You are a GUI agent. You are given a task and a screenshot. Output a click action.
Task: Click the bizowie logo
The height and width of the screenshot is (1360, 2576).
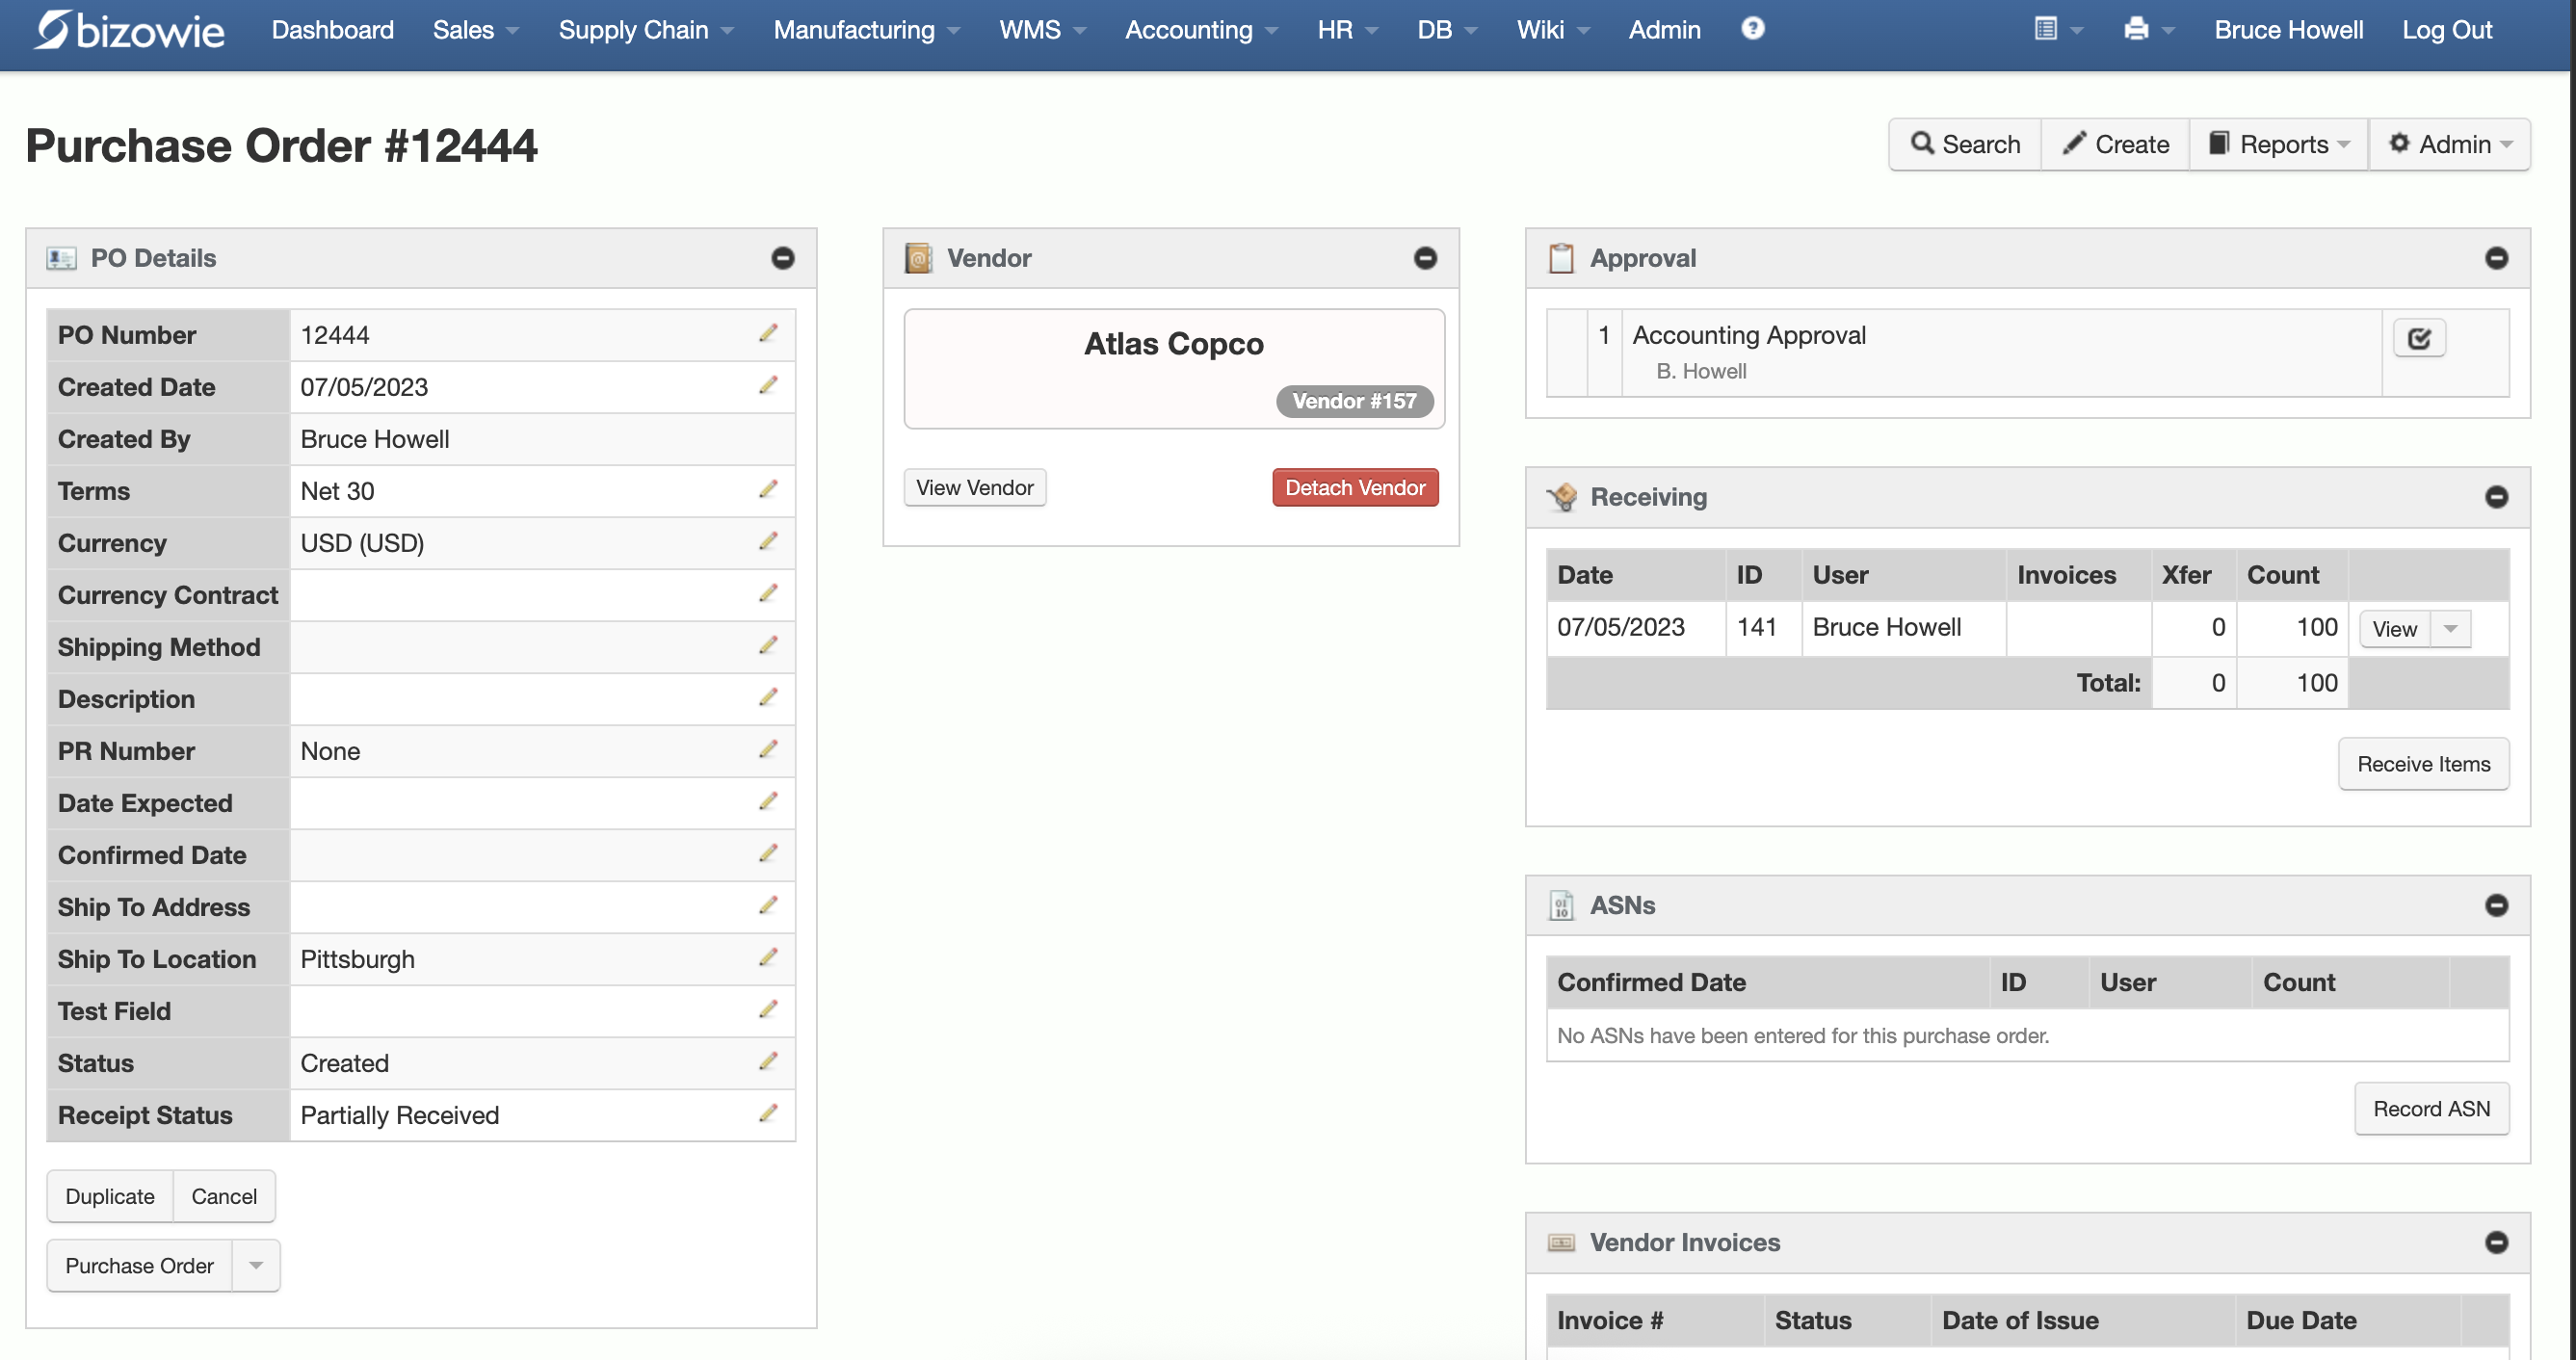pos(130,30)
